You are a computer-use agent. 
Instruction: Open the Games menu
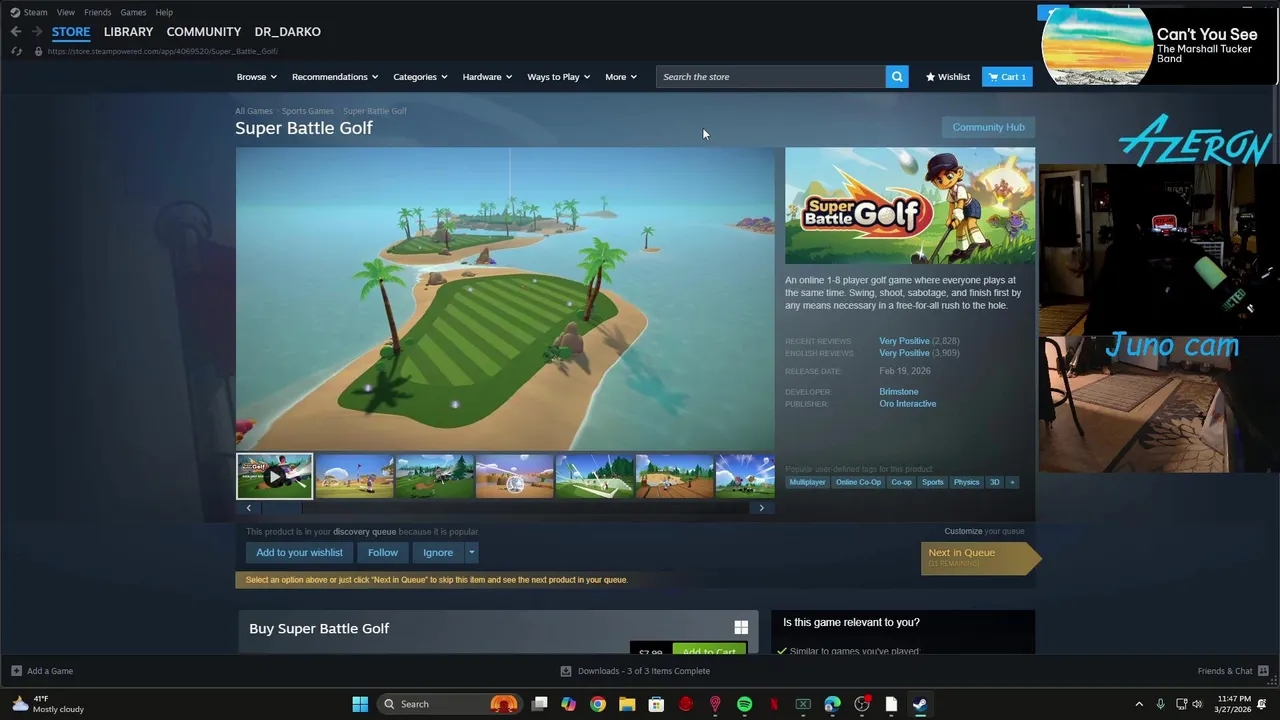[x=133, y=12]
